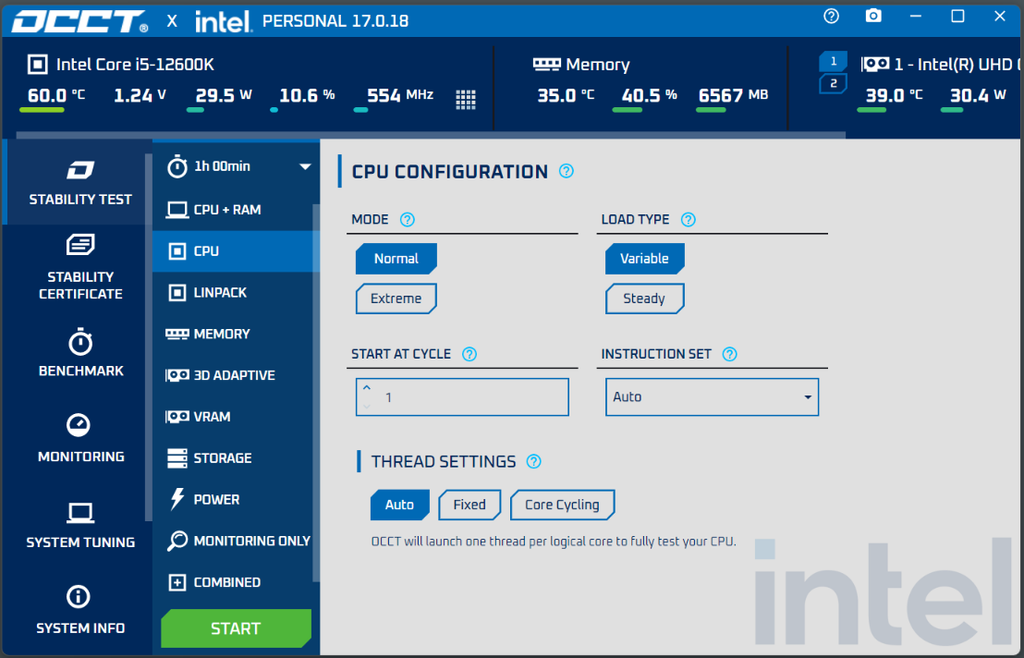Select the CPU test
The image size is (1024, 658).
(x=232, y=251)
